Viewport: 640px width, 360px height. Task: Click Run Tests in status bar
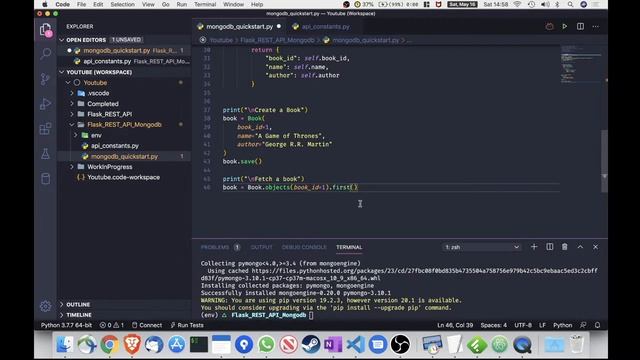coord(187,325)
